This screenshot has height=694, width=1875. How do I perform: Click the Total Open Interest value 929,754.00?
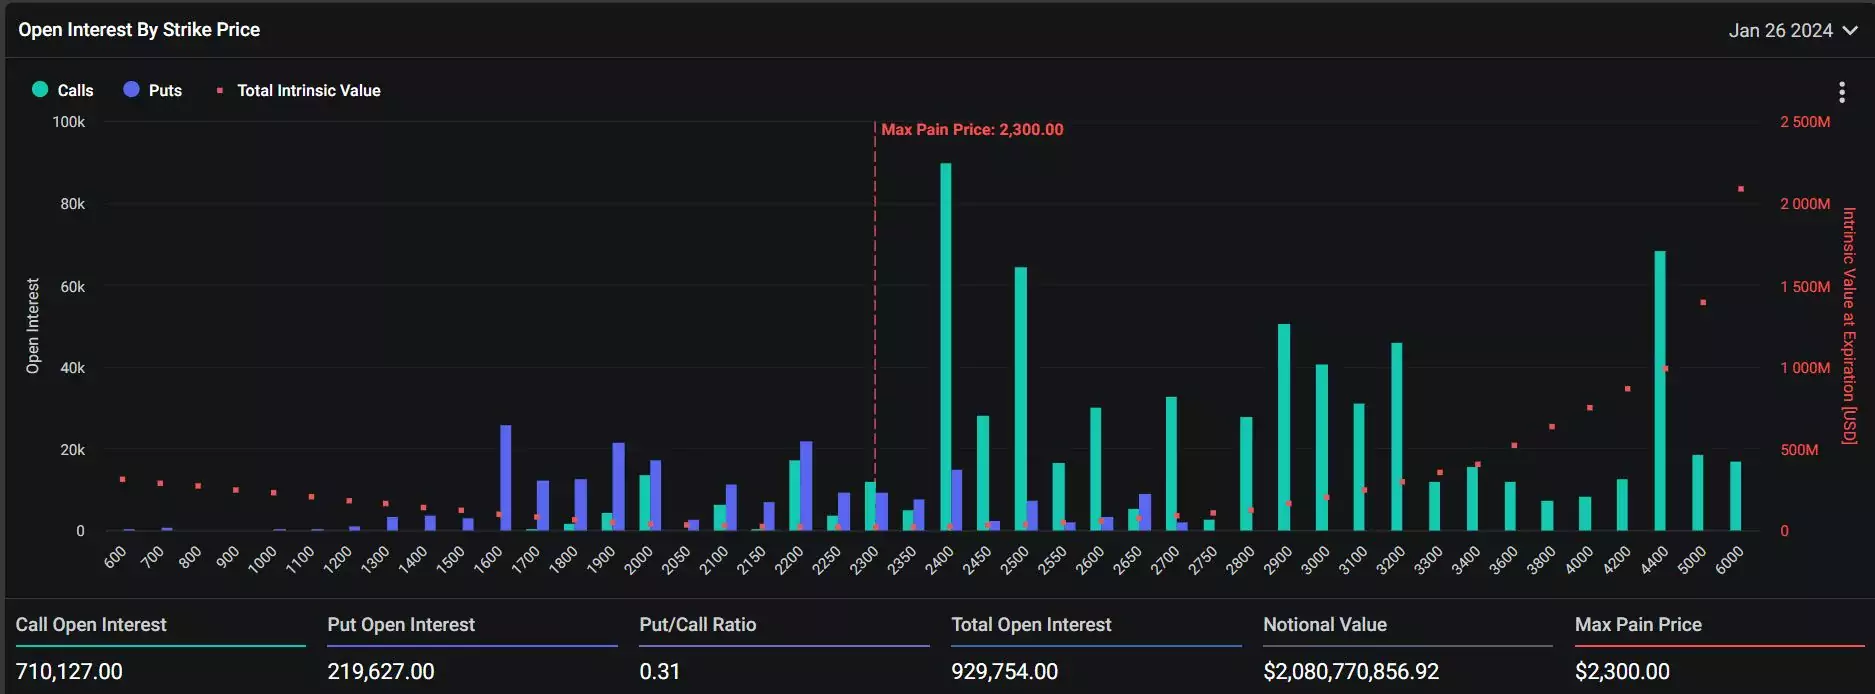click(1004, 671)
